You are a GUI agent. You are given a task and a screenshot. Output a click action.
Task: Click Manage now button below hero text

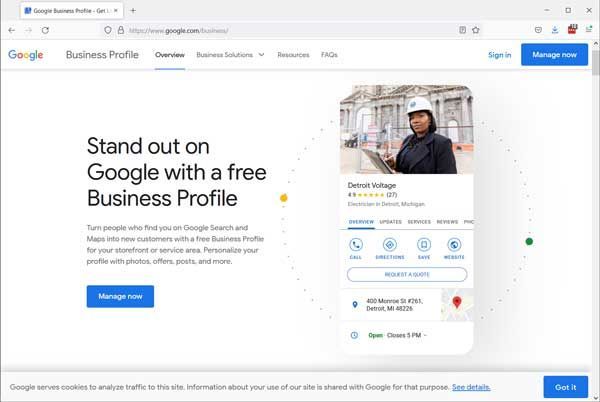coord(120,296)
